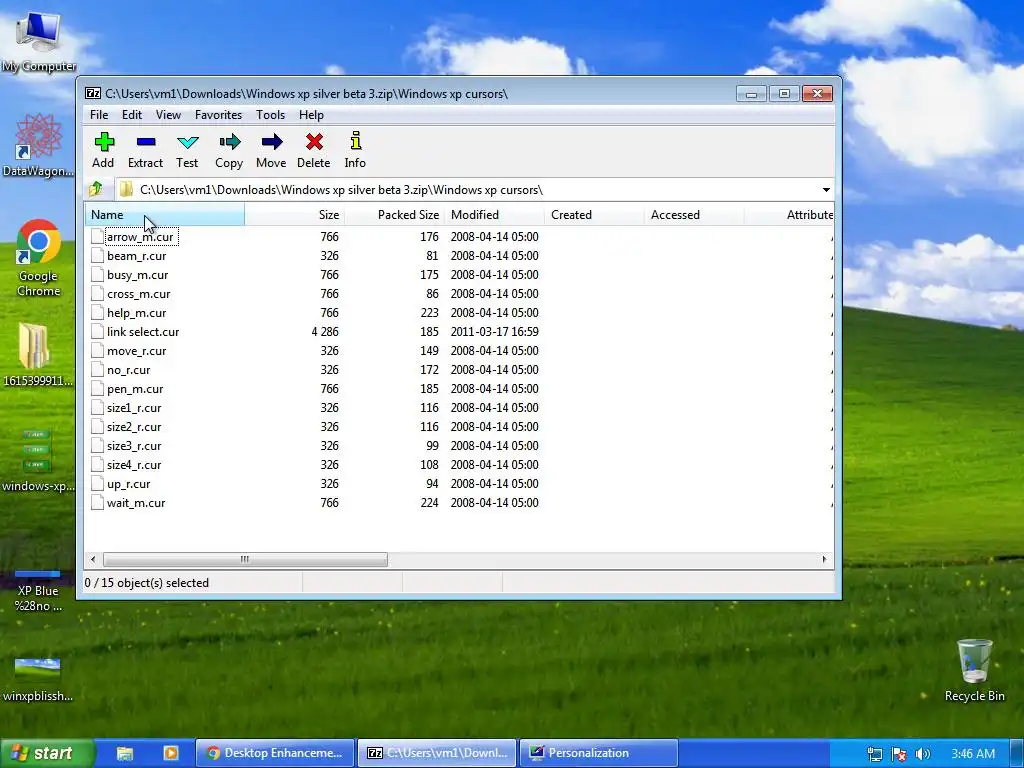Open the Info toolbar icon

tap(355, 141)
